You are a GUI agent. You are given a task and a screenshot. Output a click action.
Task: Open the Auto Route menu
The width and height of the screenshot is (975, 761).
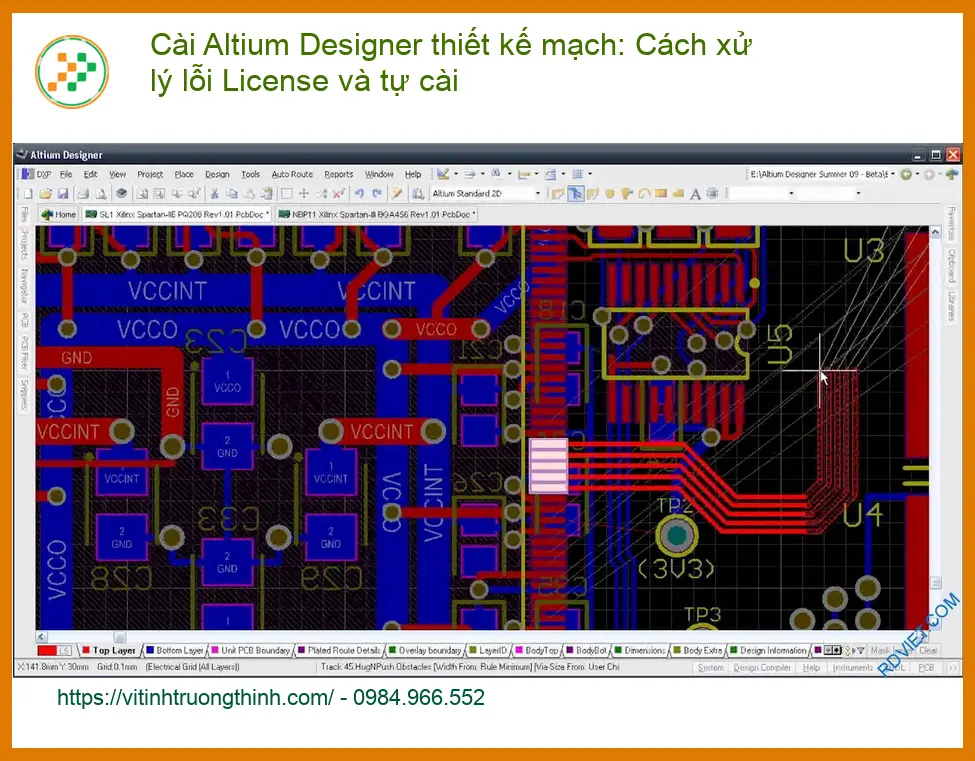tap(292, 175)
